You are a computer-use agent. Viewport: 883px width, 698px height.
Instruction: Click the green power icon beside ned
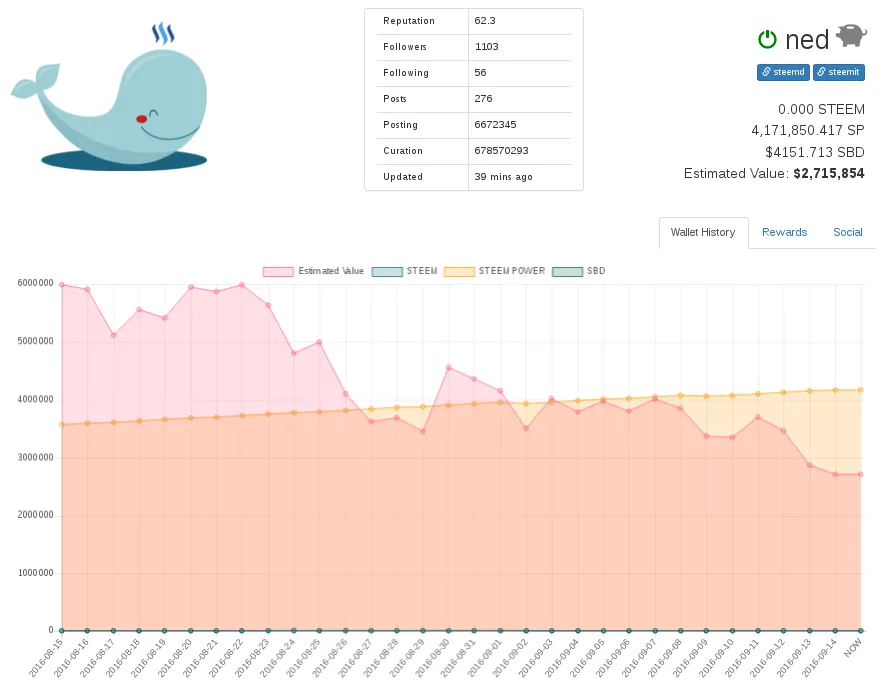(767, 39)
